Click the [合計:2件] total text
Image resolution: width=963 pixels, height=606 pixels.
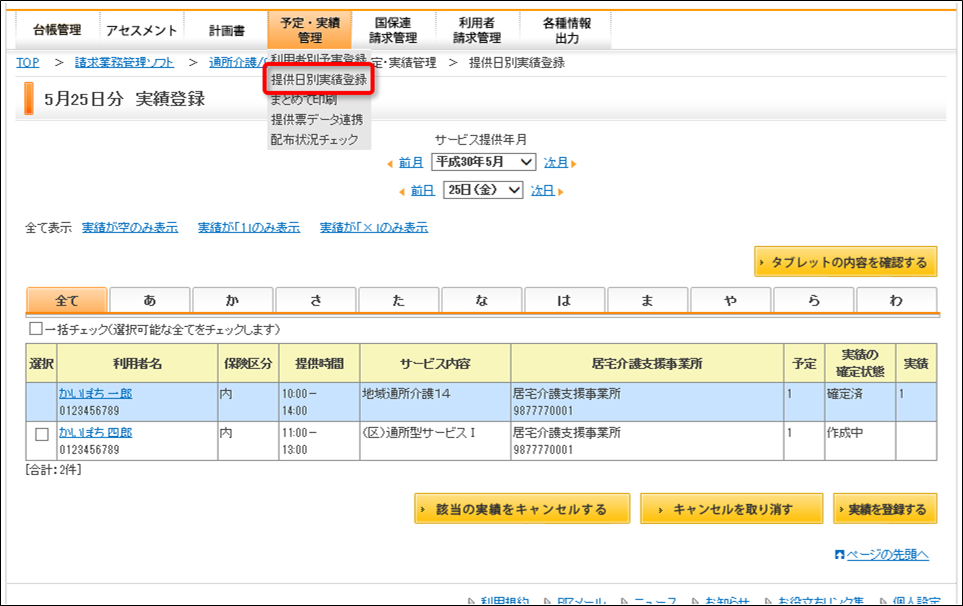click(53, 470)
